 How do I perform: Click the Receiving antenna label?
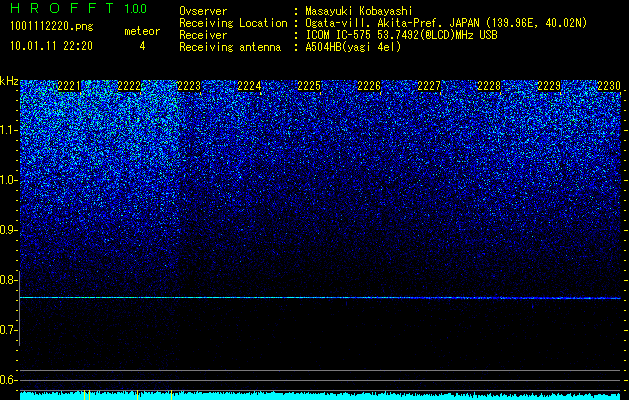[x=230, y=47]
